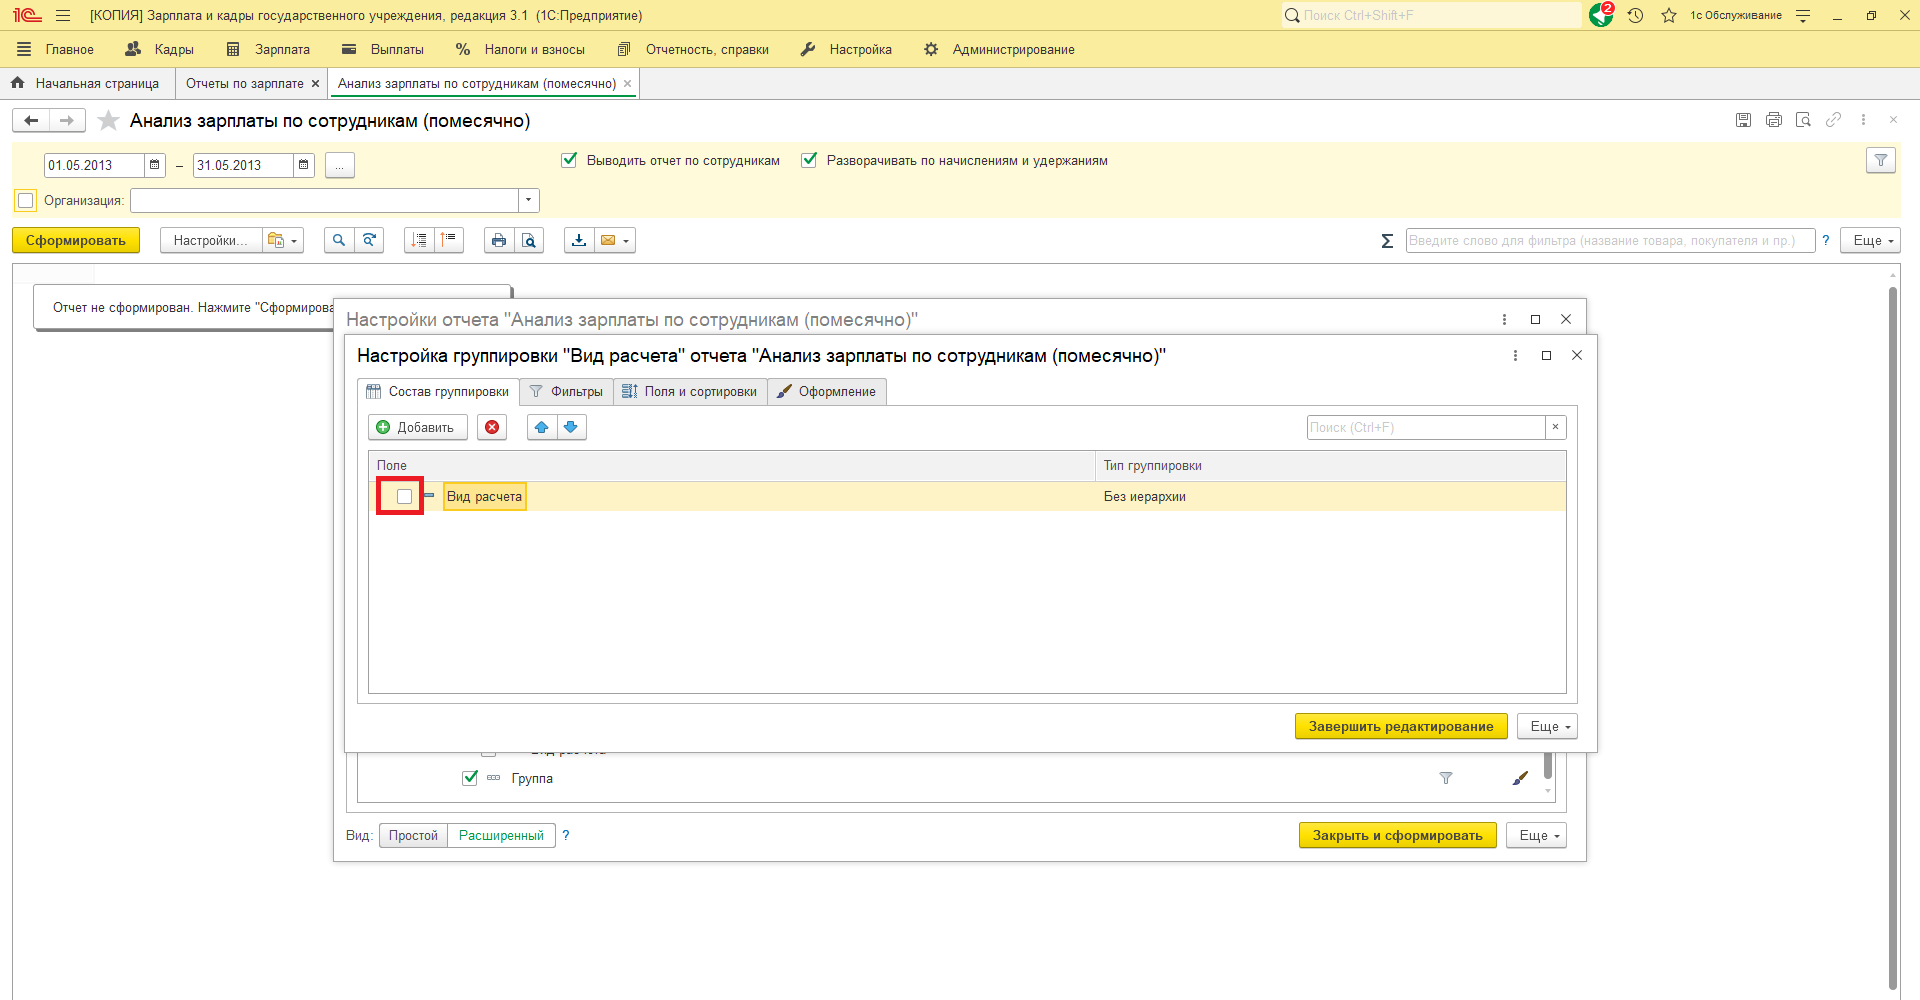
Task: Click the Настройки... button
Action: (210, 240)
